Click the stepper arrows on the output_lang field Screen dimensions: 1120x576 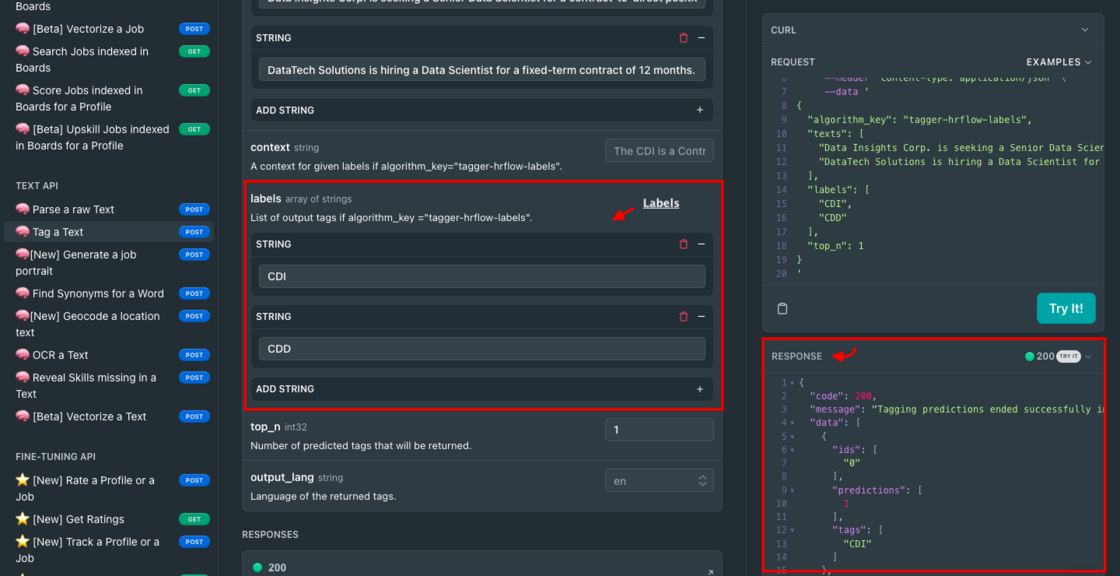tap(705, 480)
